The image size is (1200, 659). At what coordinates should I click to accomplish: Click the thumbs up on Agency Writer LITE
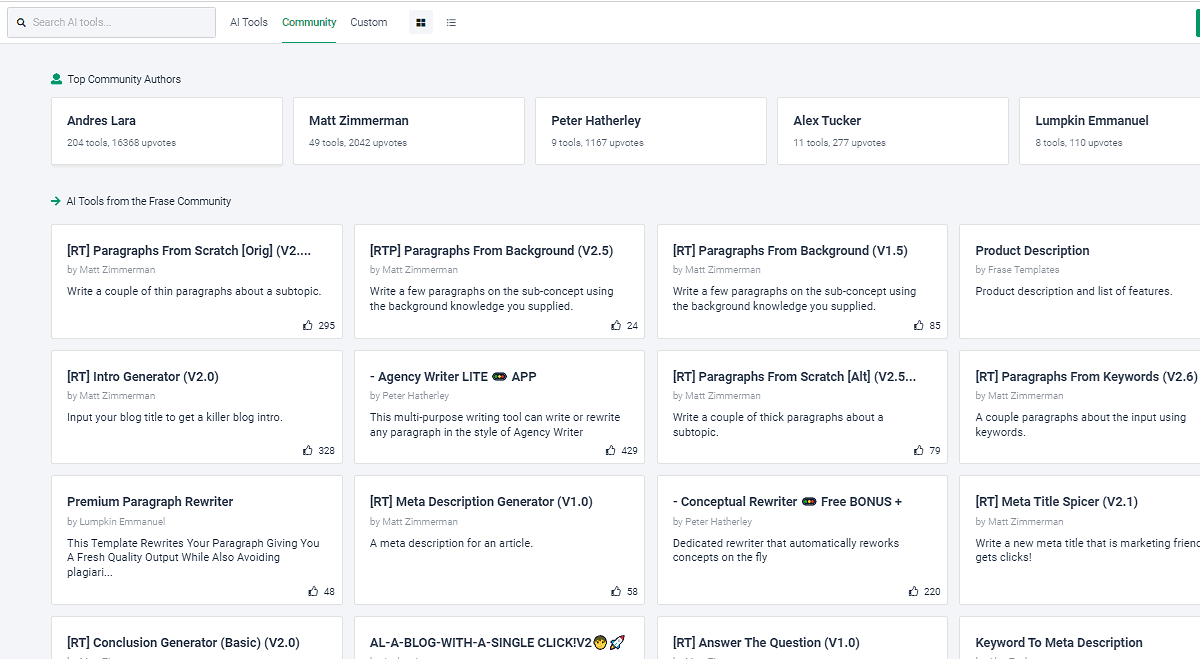pos(610,450)
